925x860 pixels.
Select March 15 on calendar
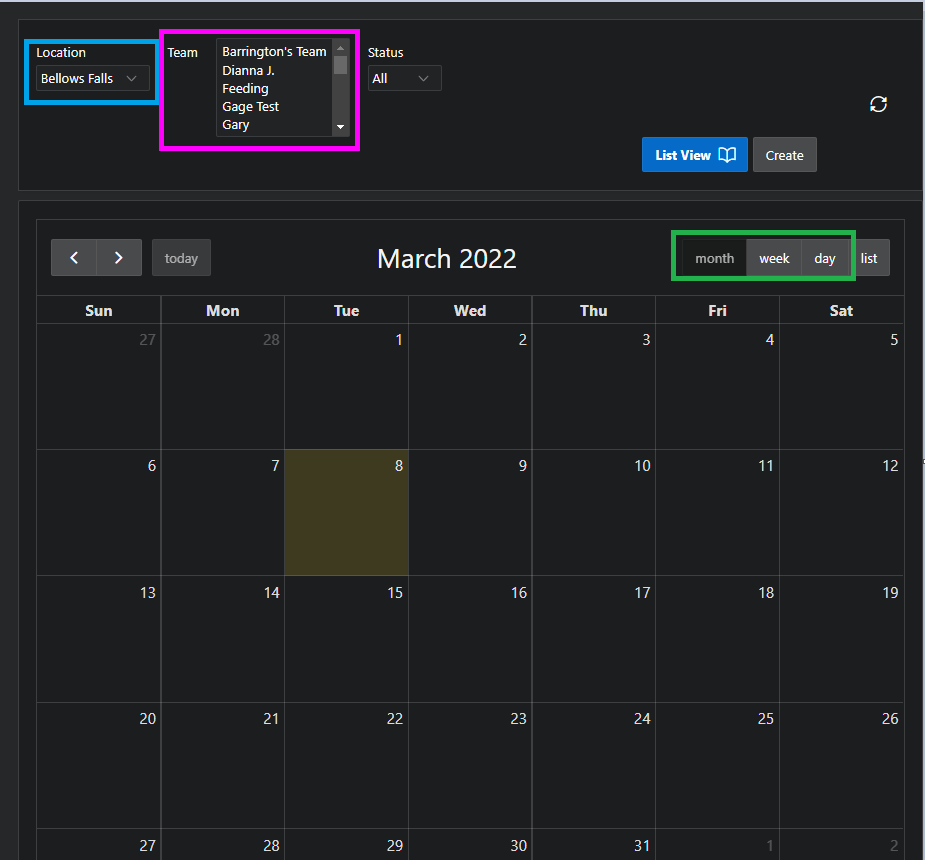coord(346,639)
